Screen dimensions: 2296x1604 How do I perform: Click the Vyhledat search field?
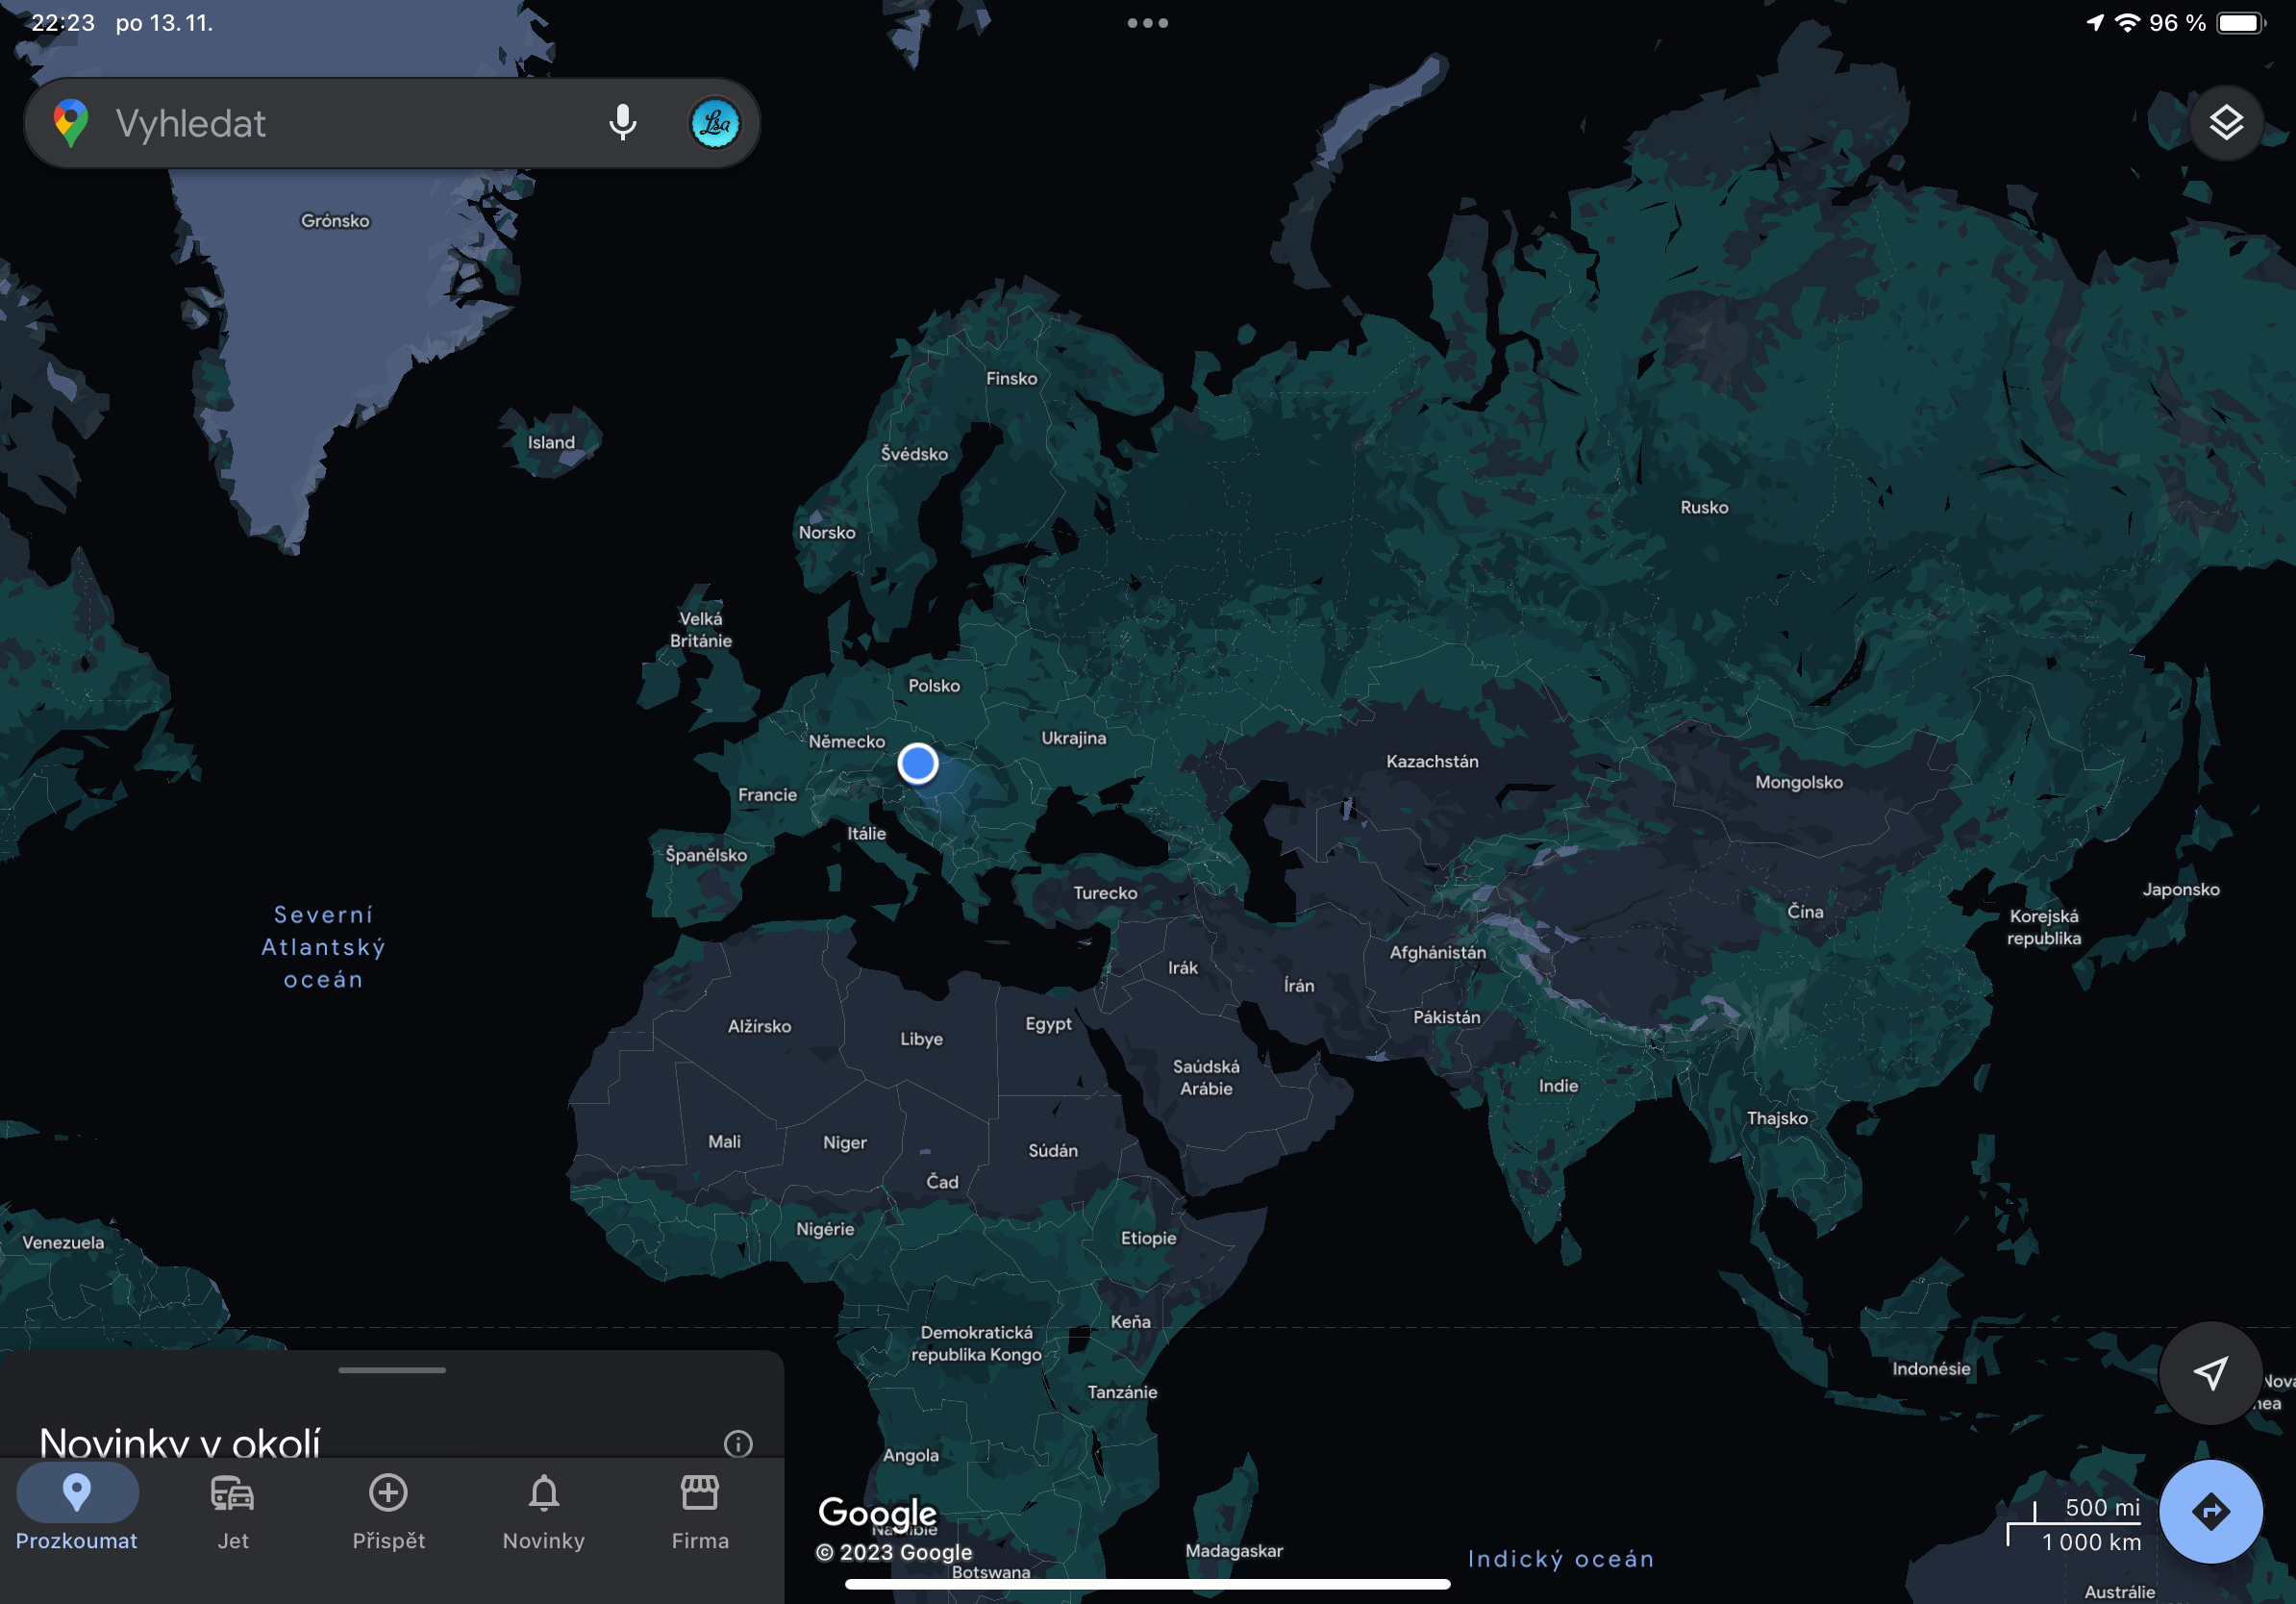(x=340, y=124)
